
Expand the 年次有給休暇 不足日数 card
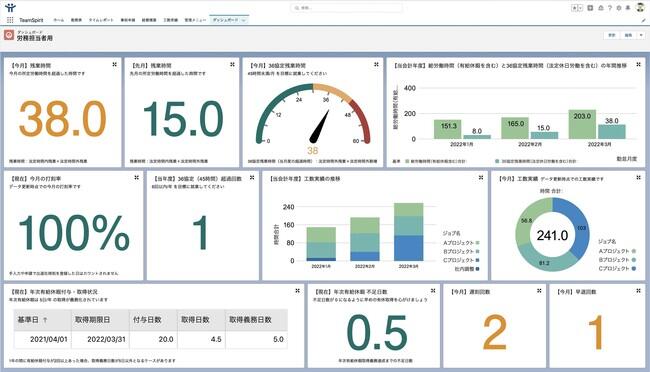[433, 291]
